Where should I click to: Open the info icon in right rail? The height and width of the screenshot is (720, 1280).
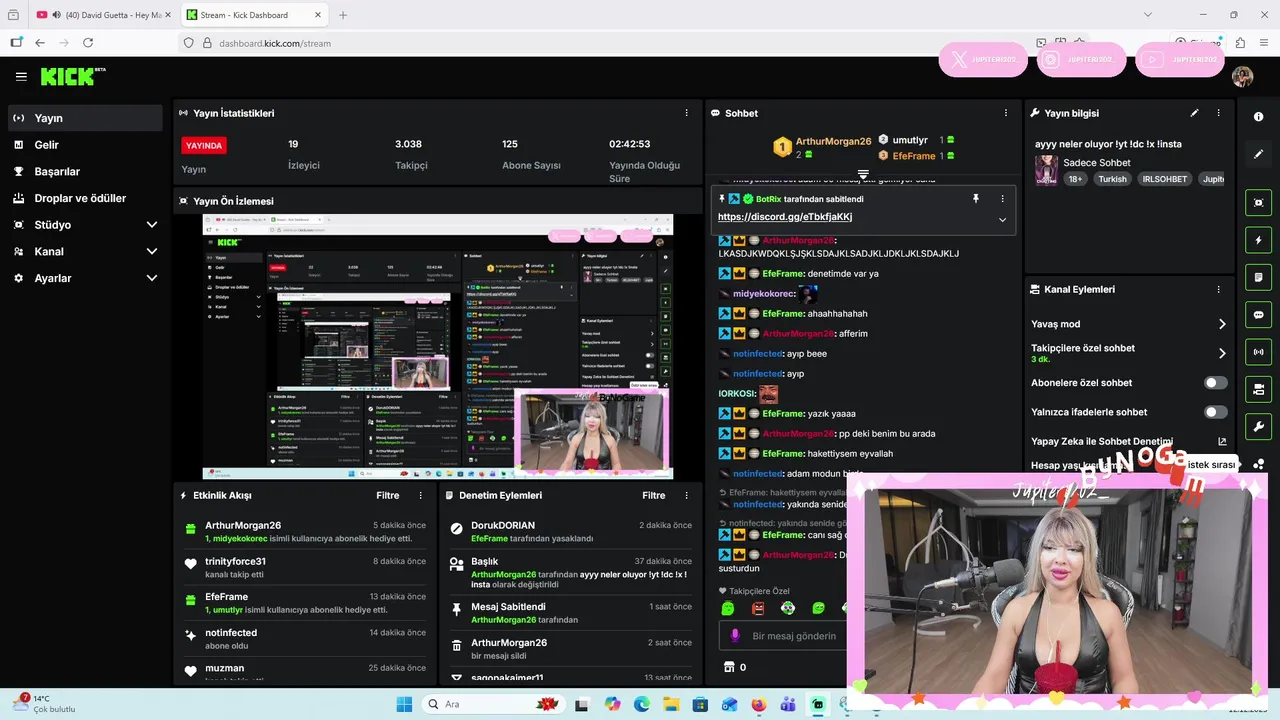(1258, 117)
